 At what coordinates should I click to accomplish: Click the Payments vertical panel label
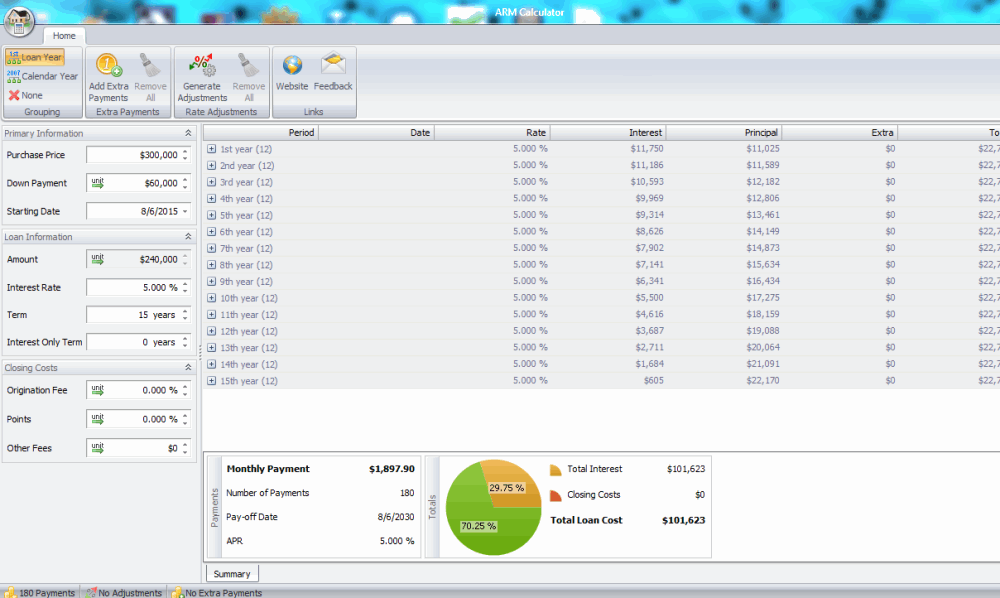(214, 507)
